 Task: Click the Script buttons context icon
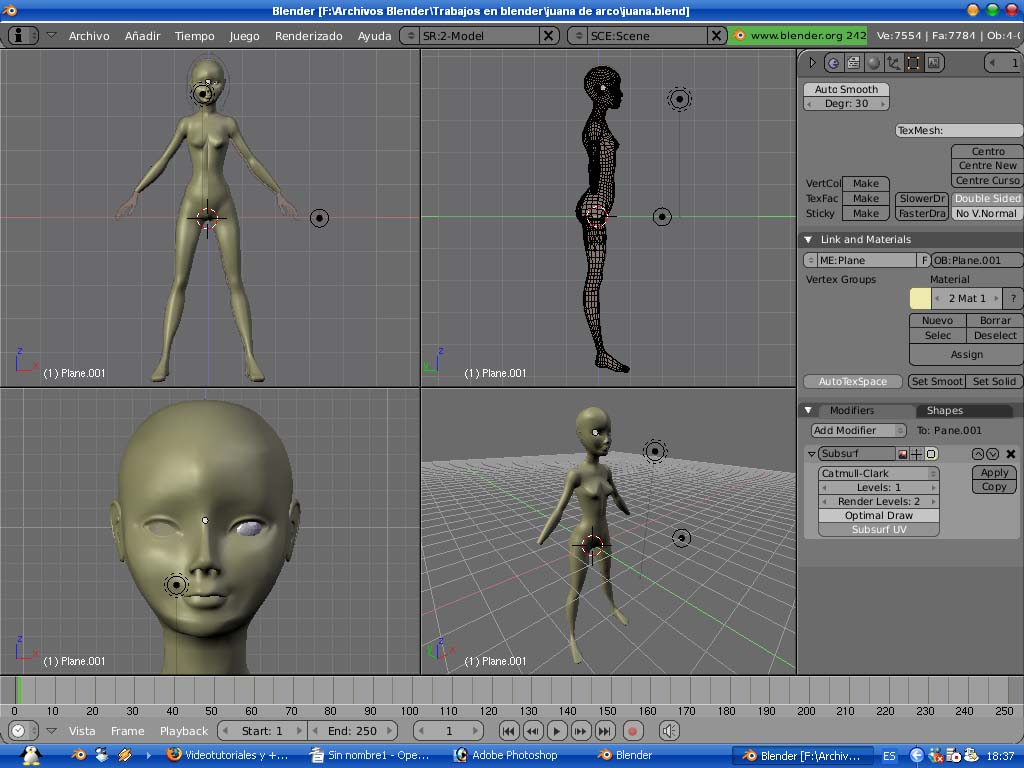pyautogui.click(x=853, y=63)
